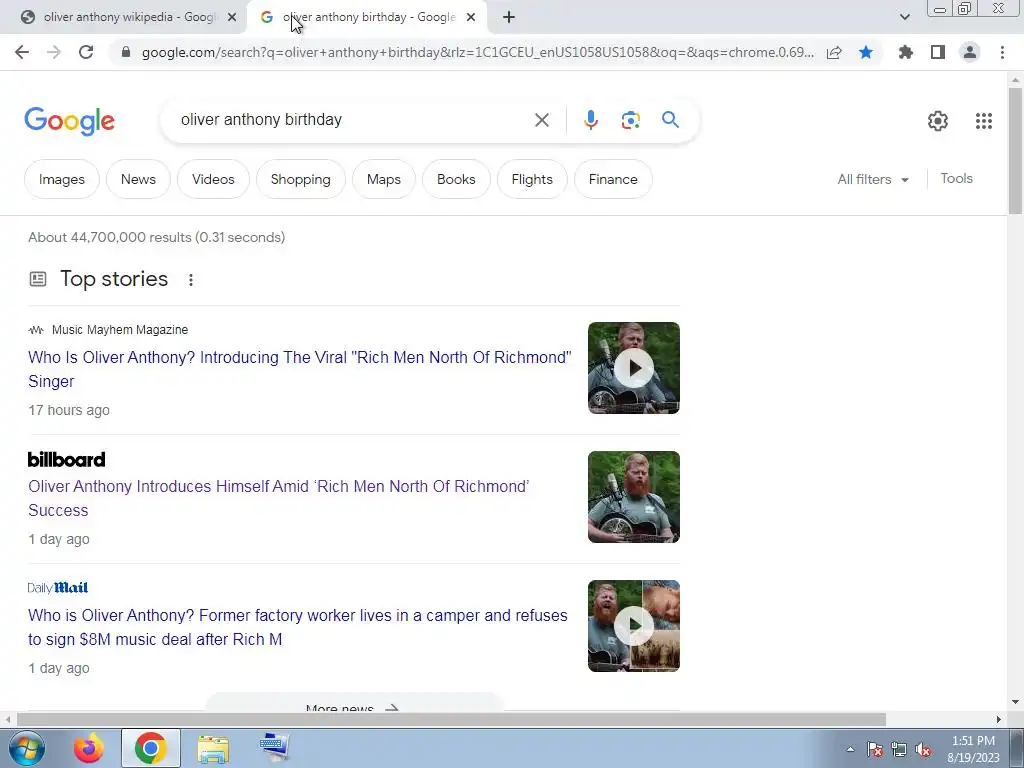This screenshot has height=768, width=1024.
Task: Open Top stories three-dot options
Action: (x=191, y=280)
